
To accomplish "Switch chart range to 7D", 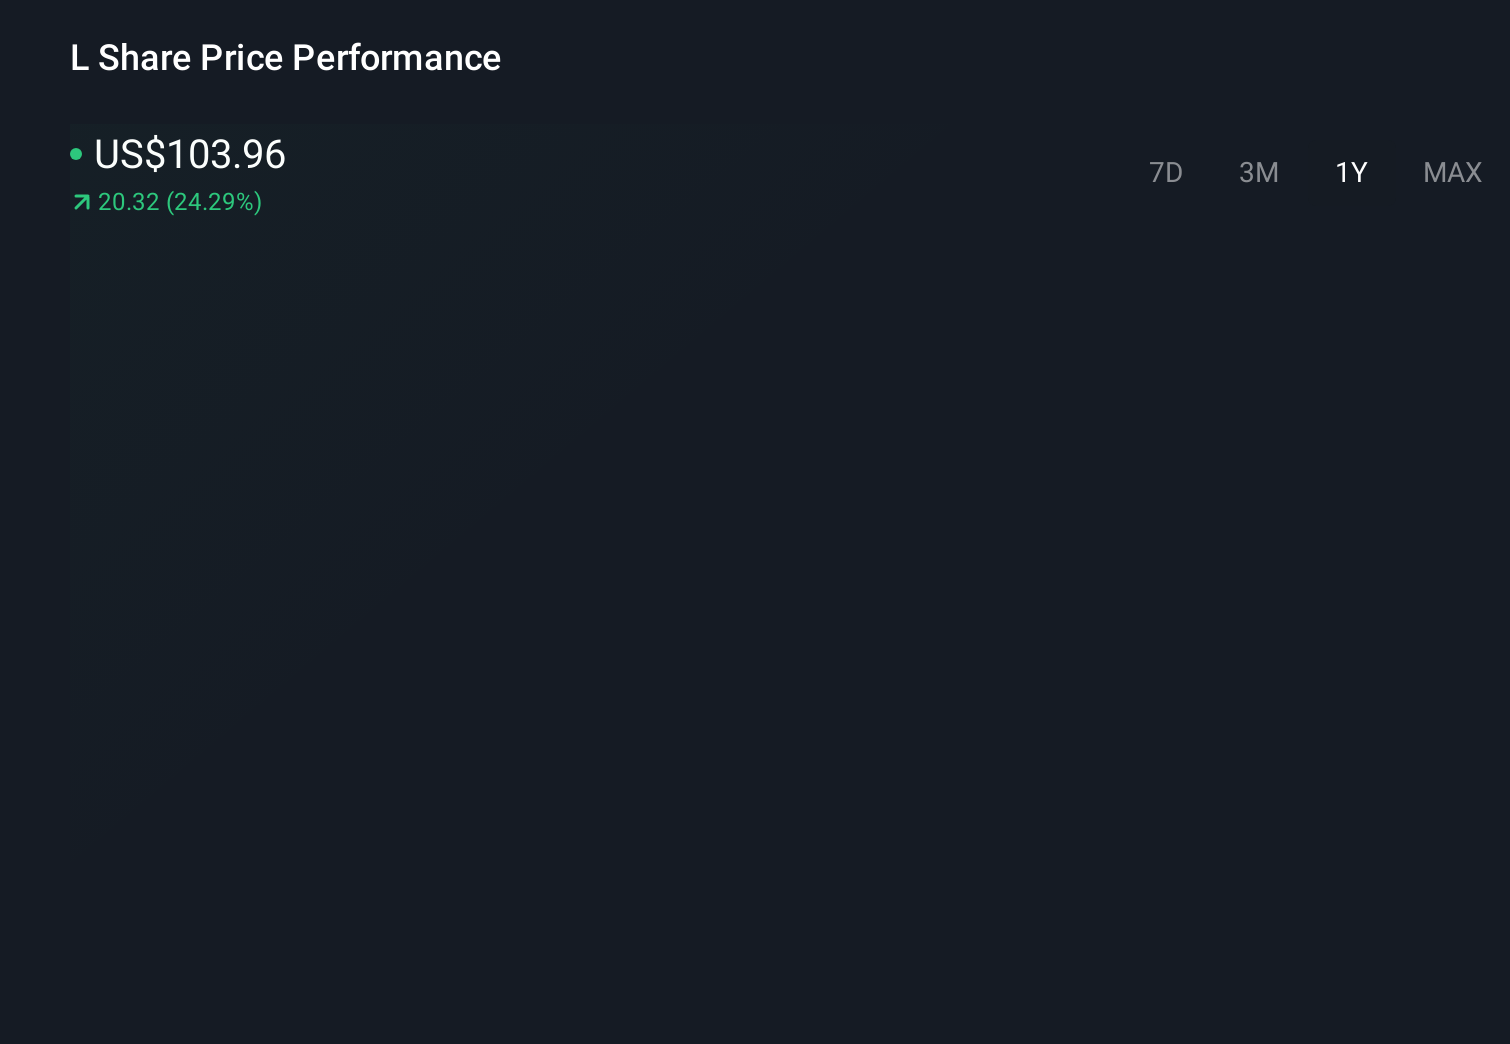I will (1165, 173).
